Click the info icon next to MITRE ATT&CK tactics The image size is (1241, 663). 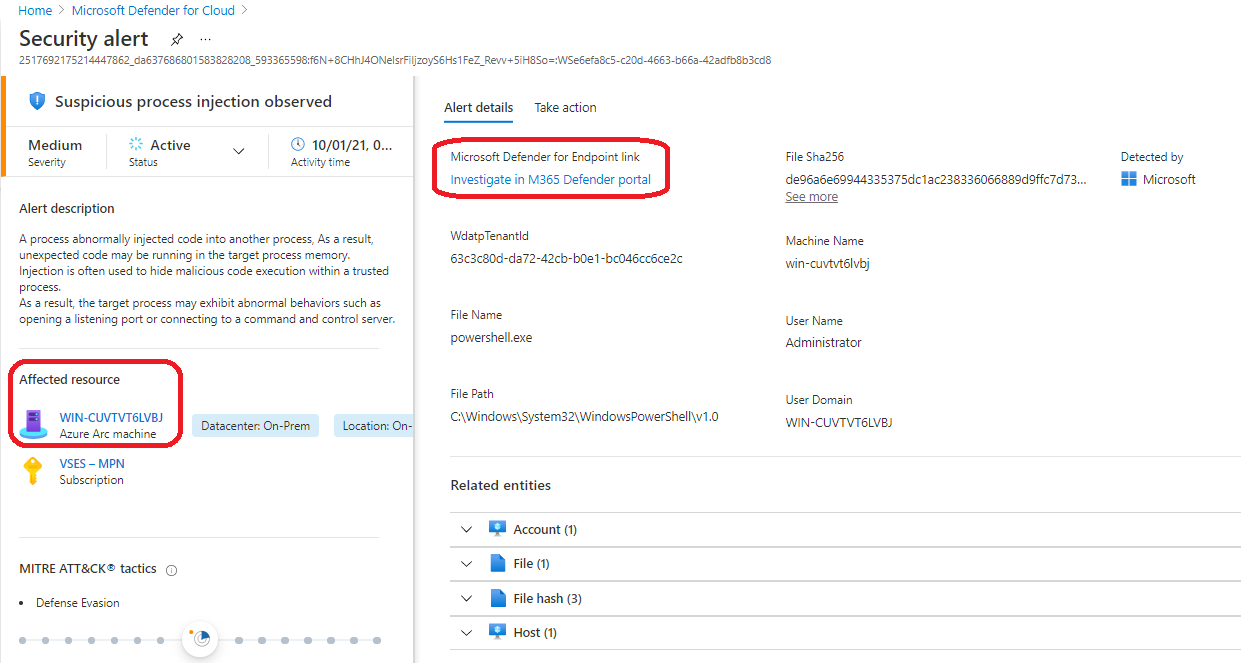coord(171,570)
